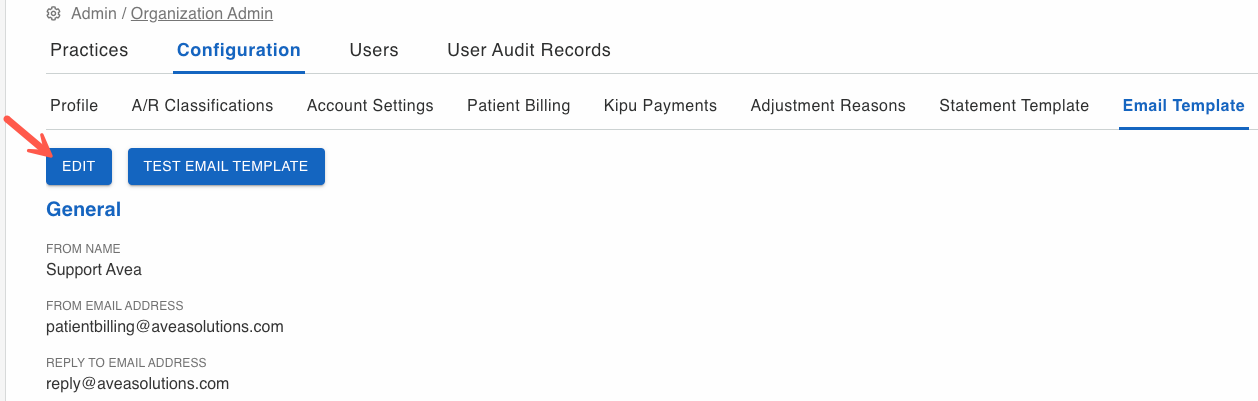Click the General section heading
This screenshot has width=1258, height=401.
[83, 209]
